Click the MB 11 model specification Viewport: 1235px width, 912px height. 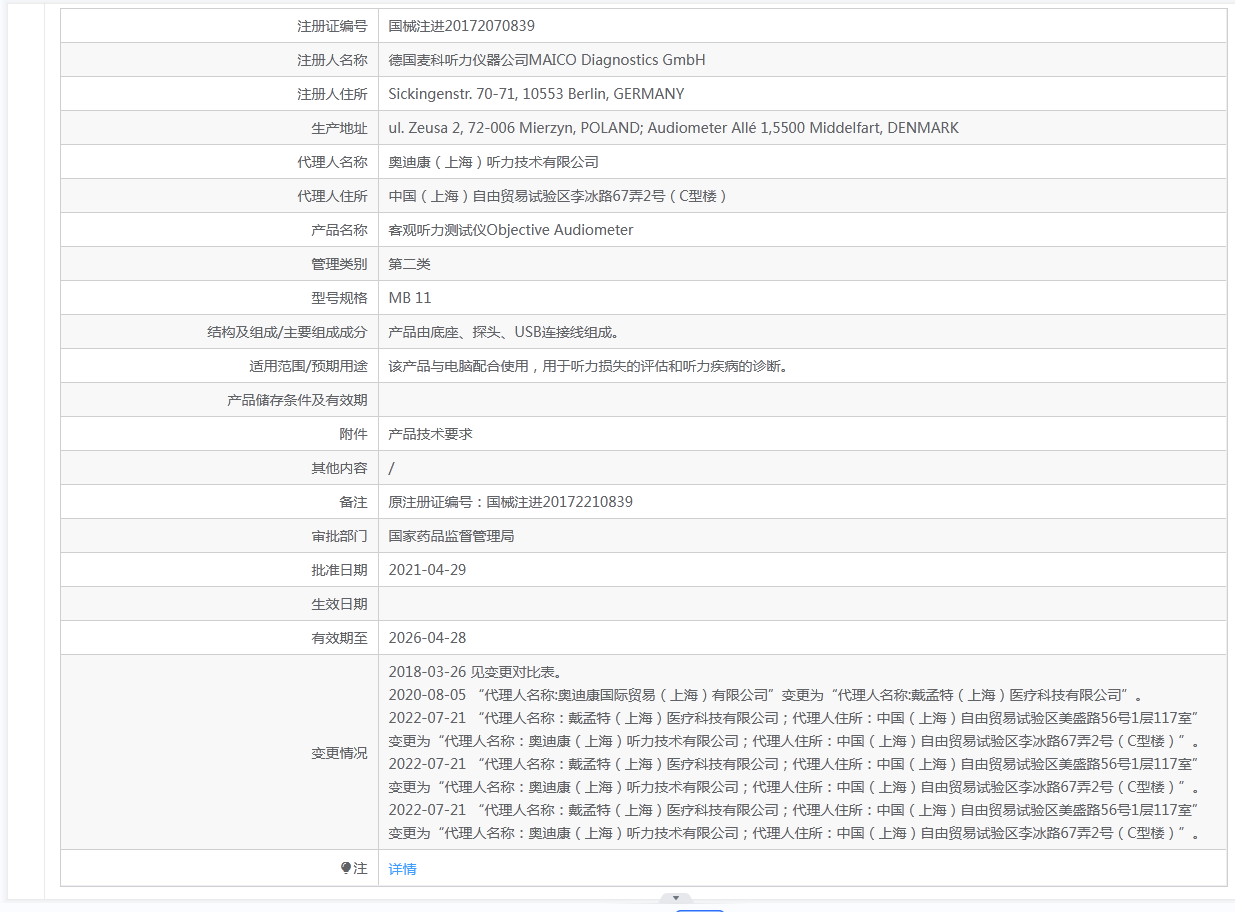[410, 298]
